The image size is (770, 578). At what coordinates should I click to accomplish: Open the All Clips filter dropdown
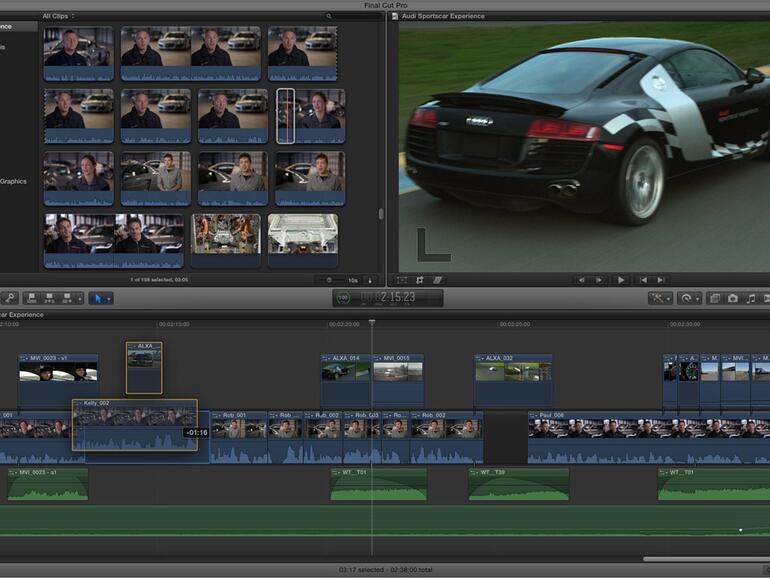point(59,16)
